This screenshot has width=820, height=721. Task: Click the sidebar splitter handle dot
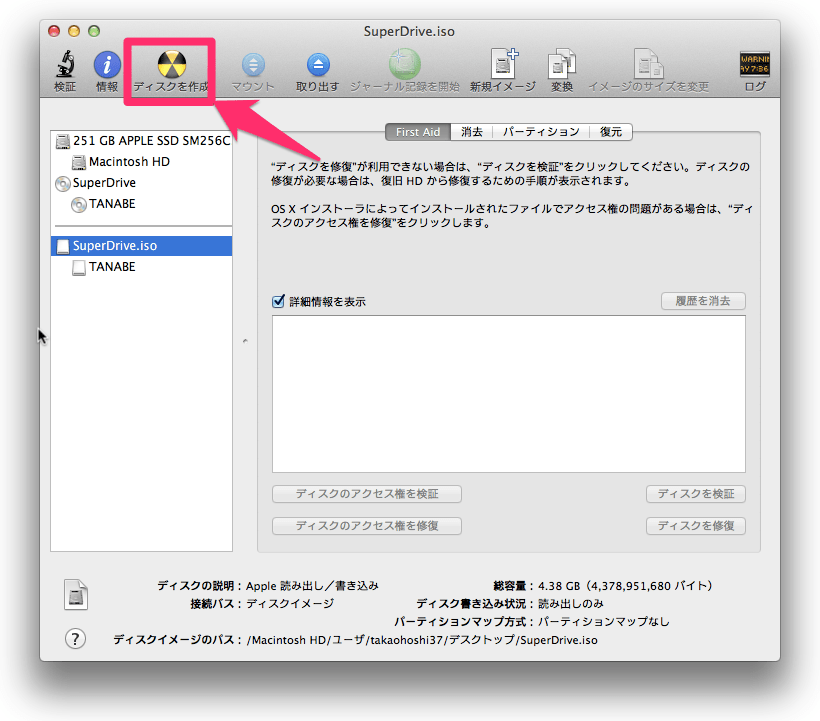click(x=245, y=341)
